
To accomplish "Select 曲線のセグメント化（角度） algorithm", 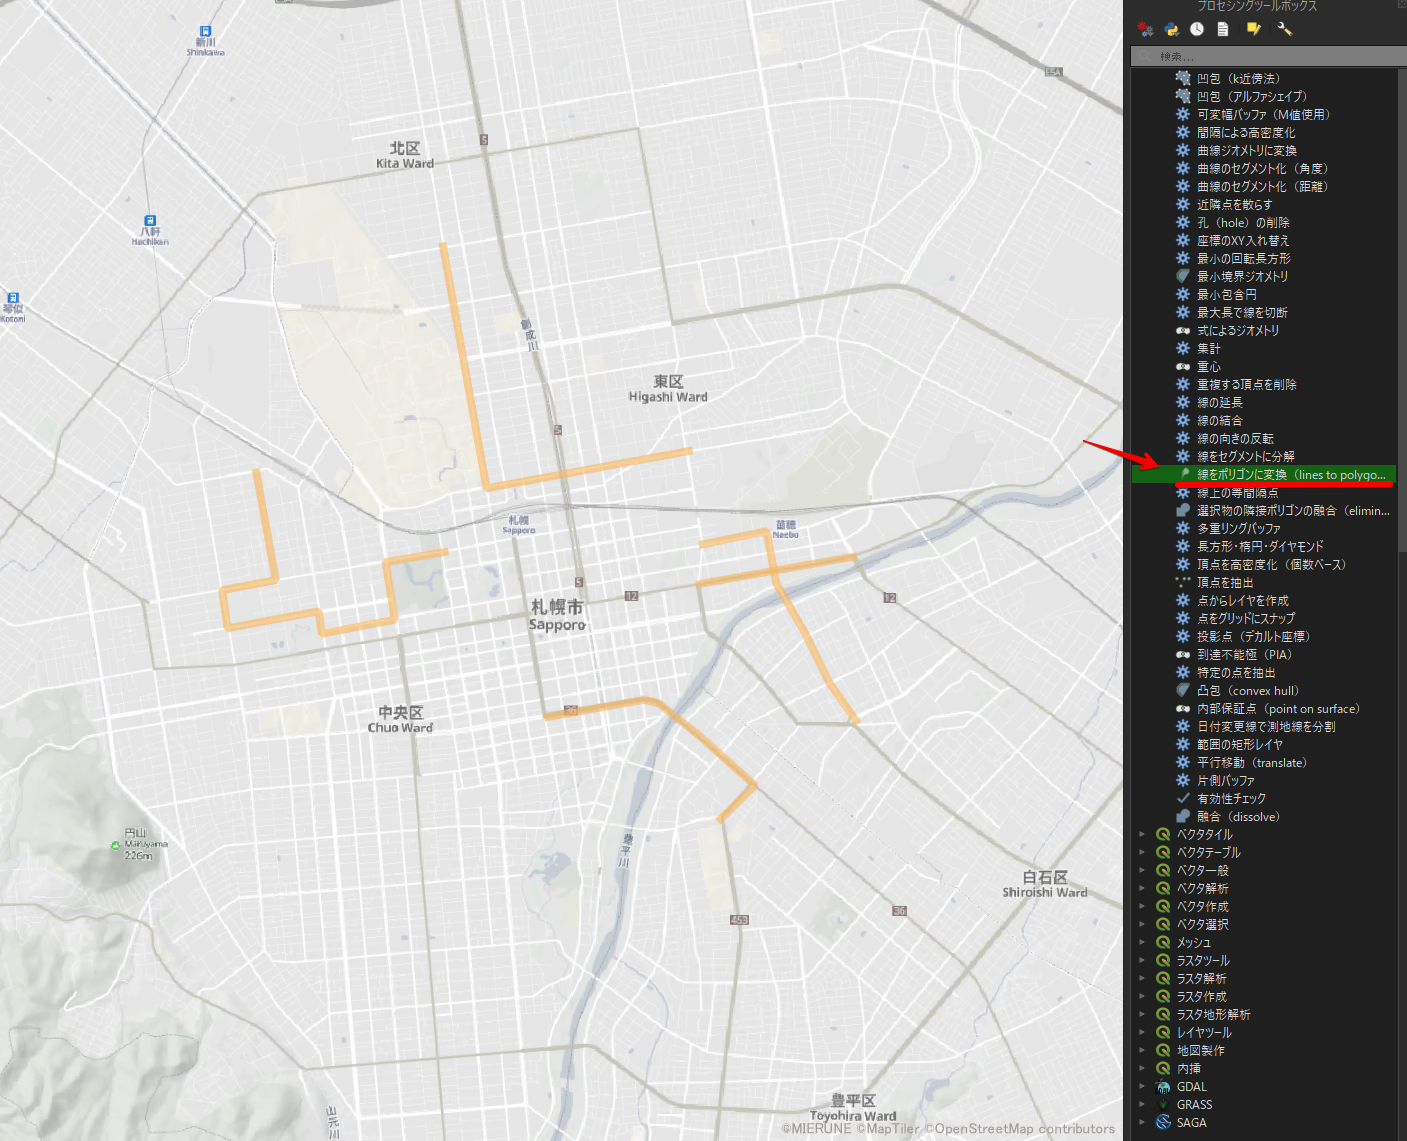I will 1262,168.
